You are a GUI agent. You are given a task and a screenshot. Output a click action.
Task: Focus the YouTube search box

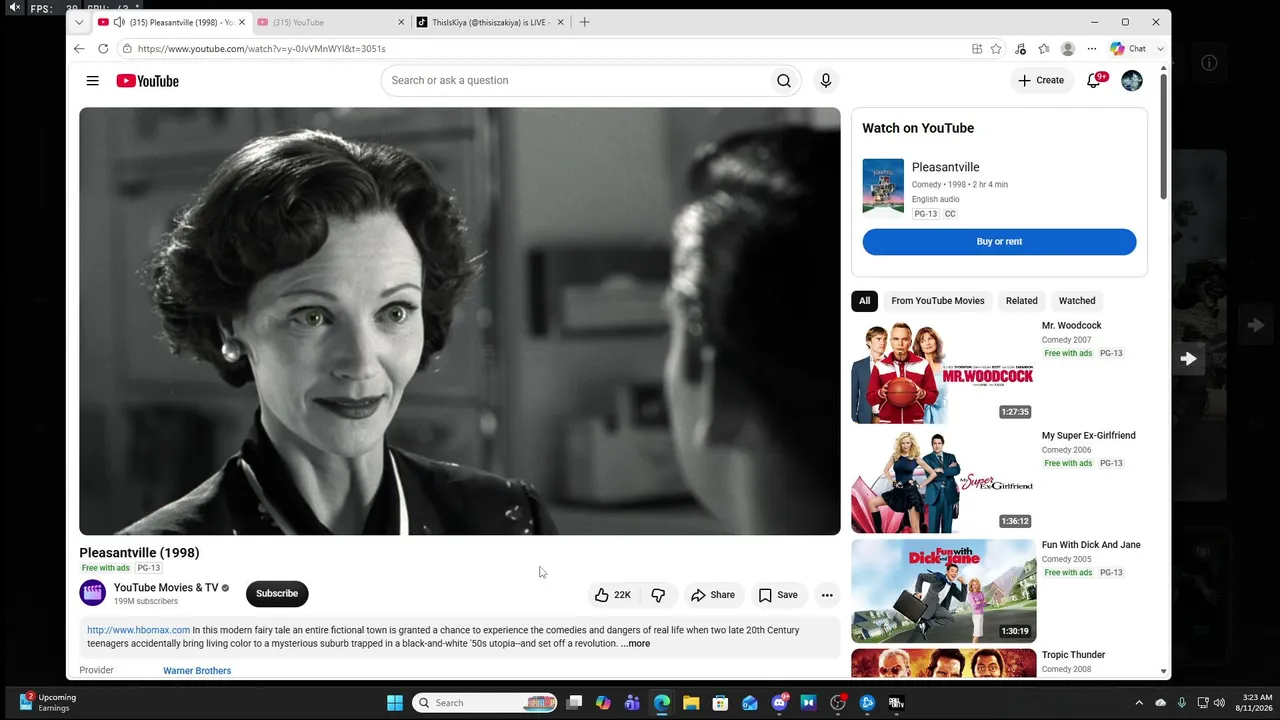575,81
